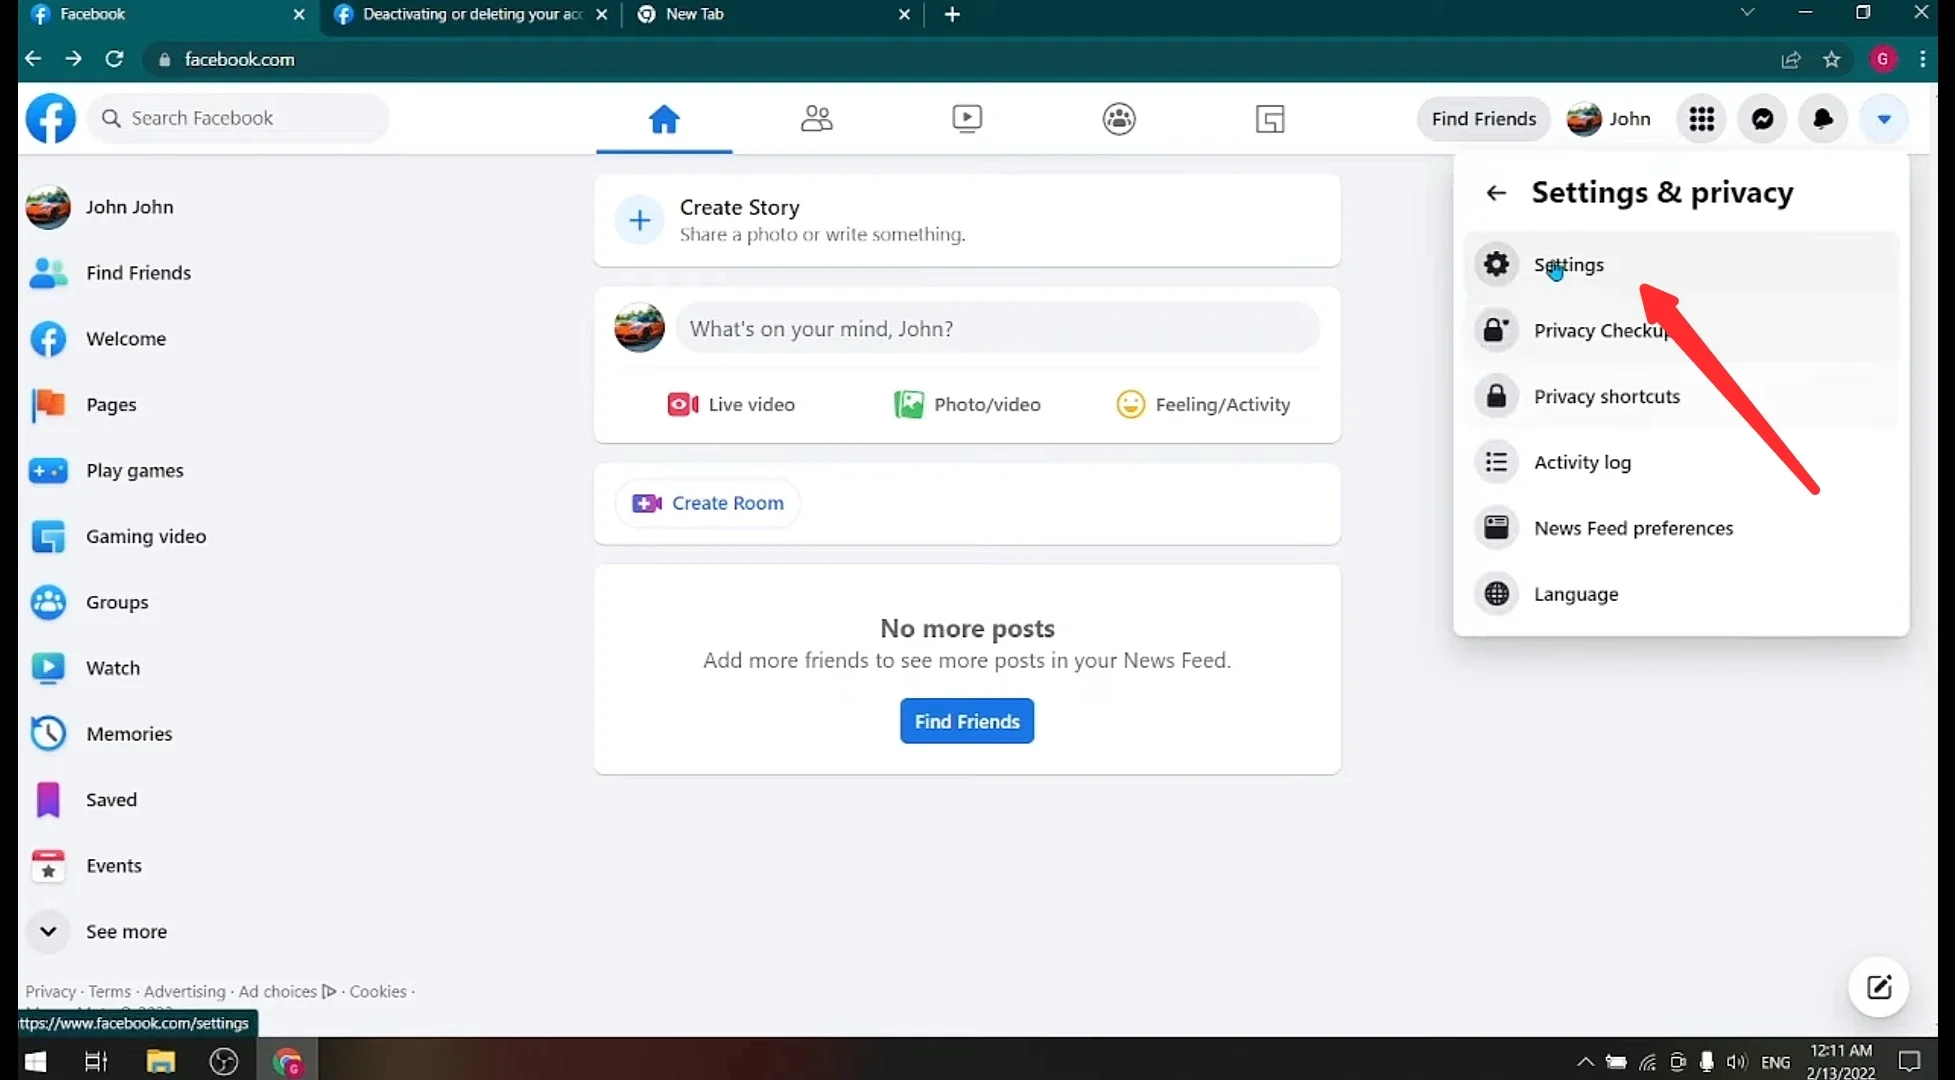Add a Photo/video to post
This screenshot has height=1080, width=1955.
point(967,404)
